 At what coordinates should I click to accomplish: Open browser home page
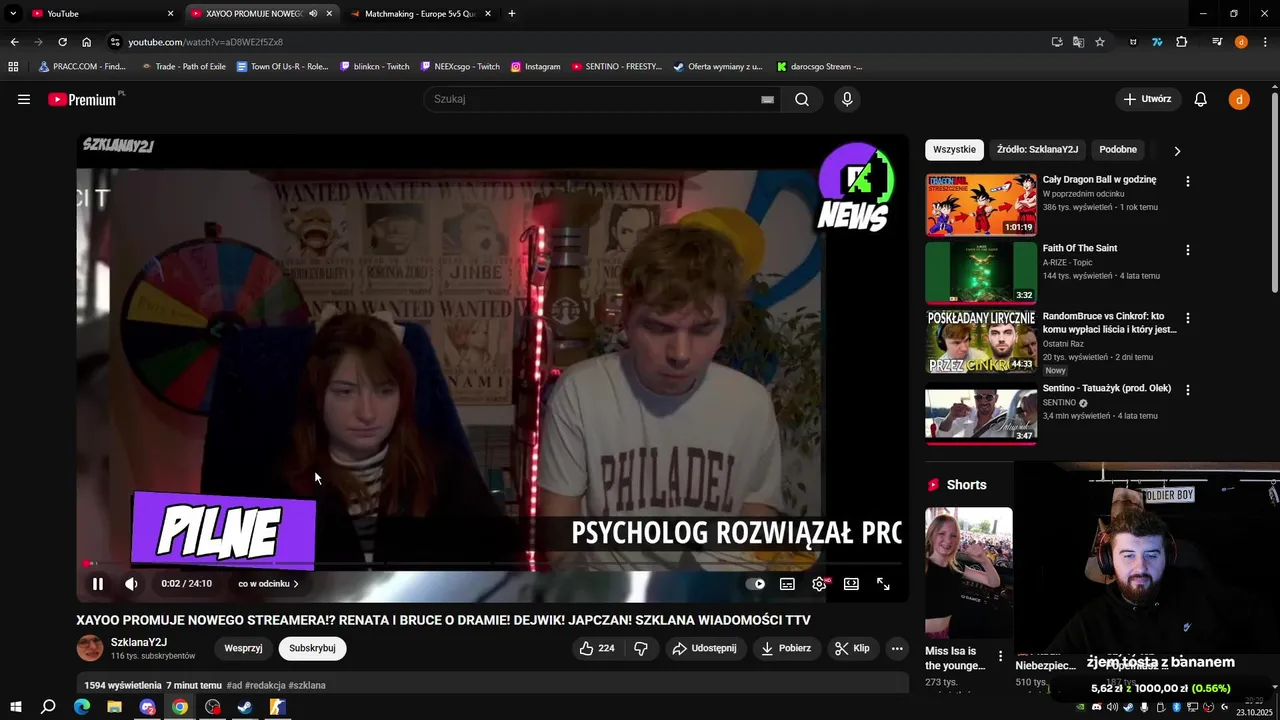pos(87,42)
